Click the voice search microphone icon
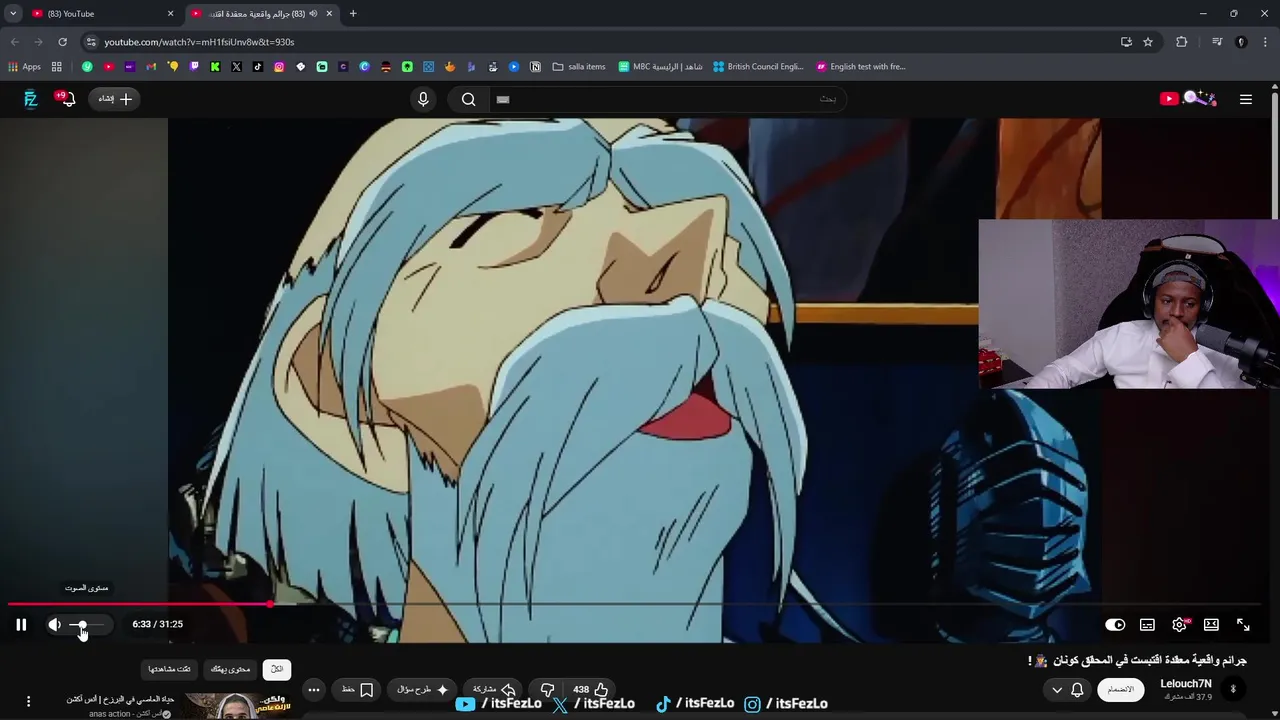 coord(423,99)
